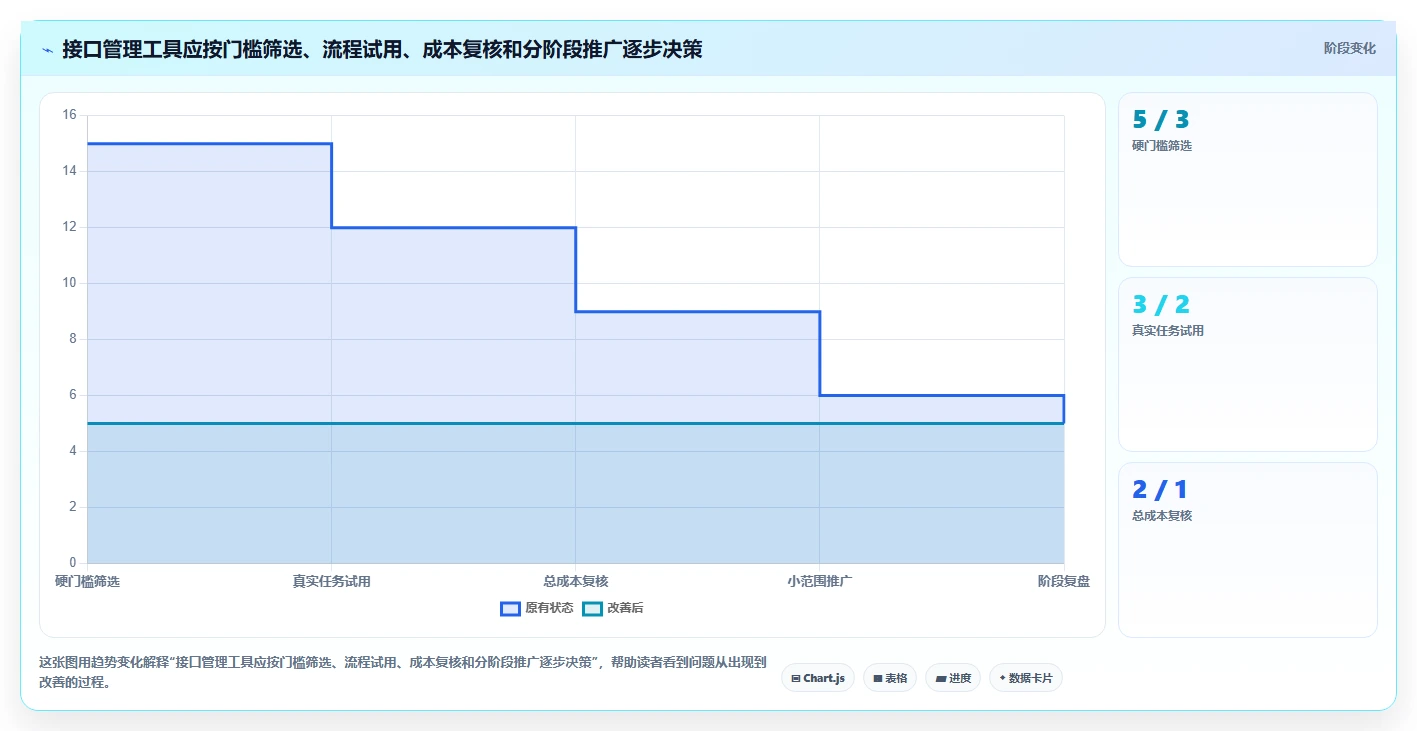Click the star icon in 数据卡片 tag
Viewport: 1417px width, 731px height.
1002,678
